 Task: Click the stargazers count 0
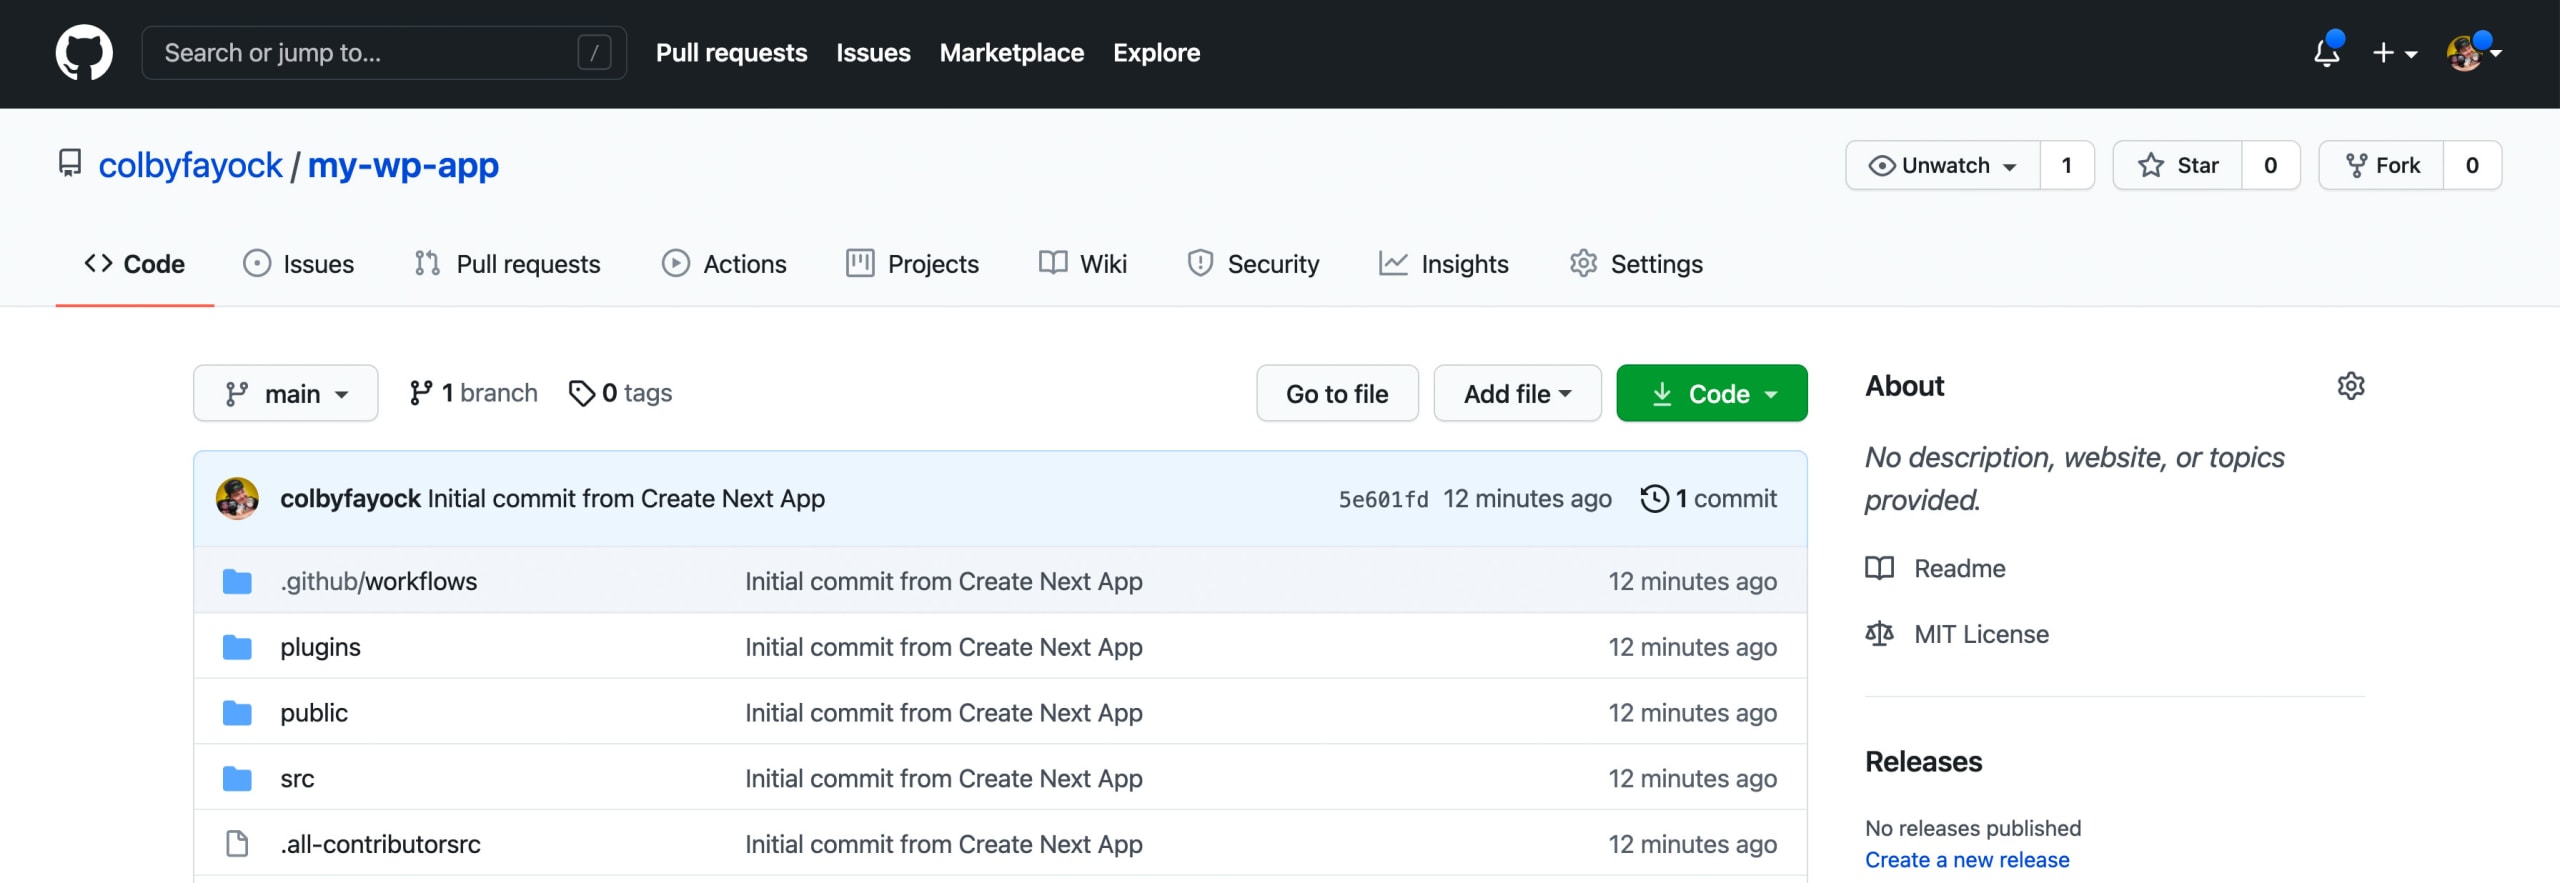(2270, 165)
